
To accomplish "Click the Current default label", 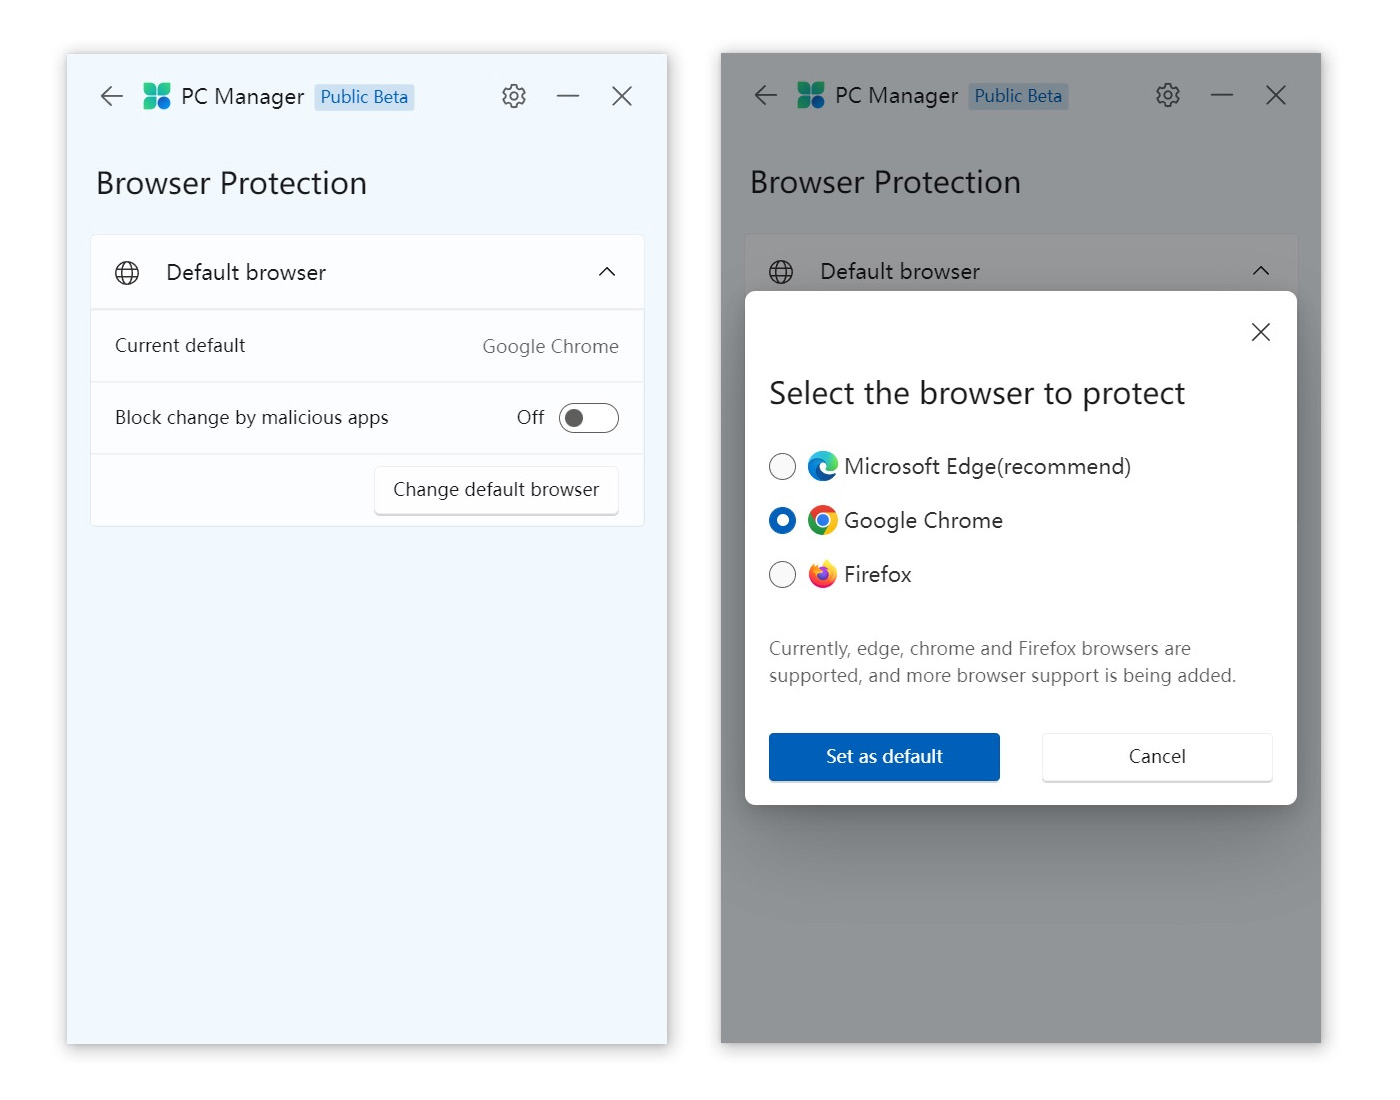I will coord(180,345).
